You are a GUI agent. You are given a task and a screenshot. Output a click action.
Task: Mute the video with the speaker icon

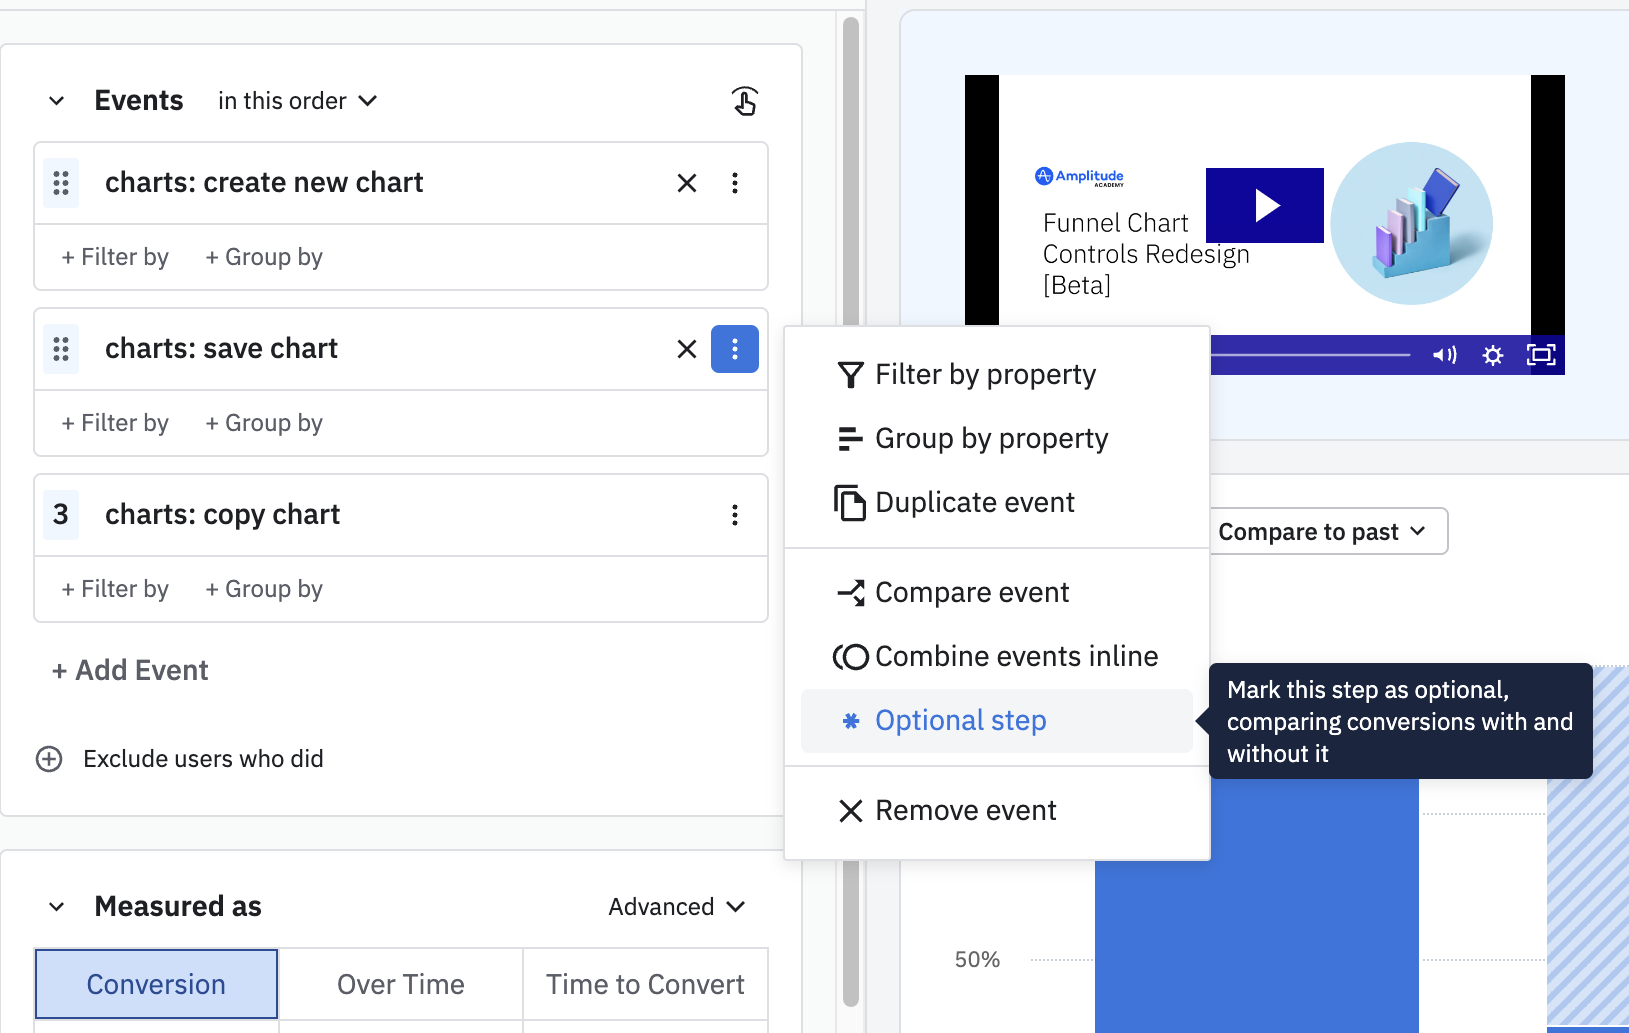[x=1444, y=355]
